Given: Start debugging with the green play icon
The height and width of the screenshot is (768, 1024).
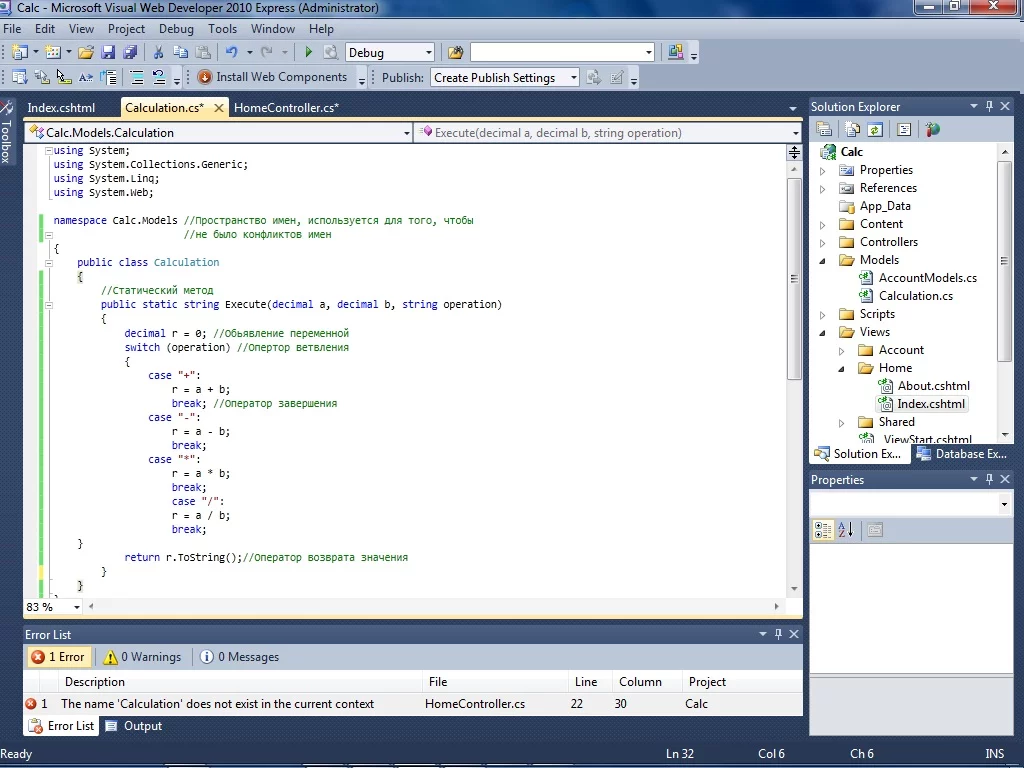Looking at the screenshot, I should pyautogui.click(x=309, y=52).
